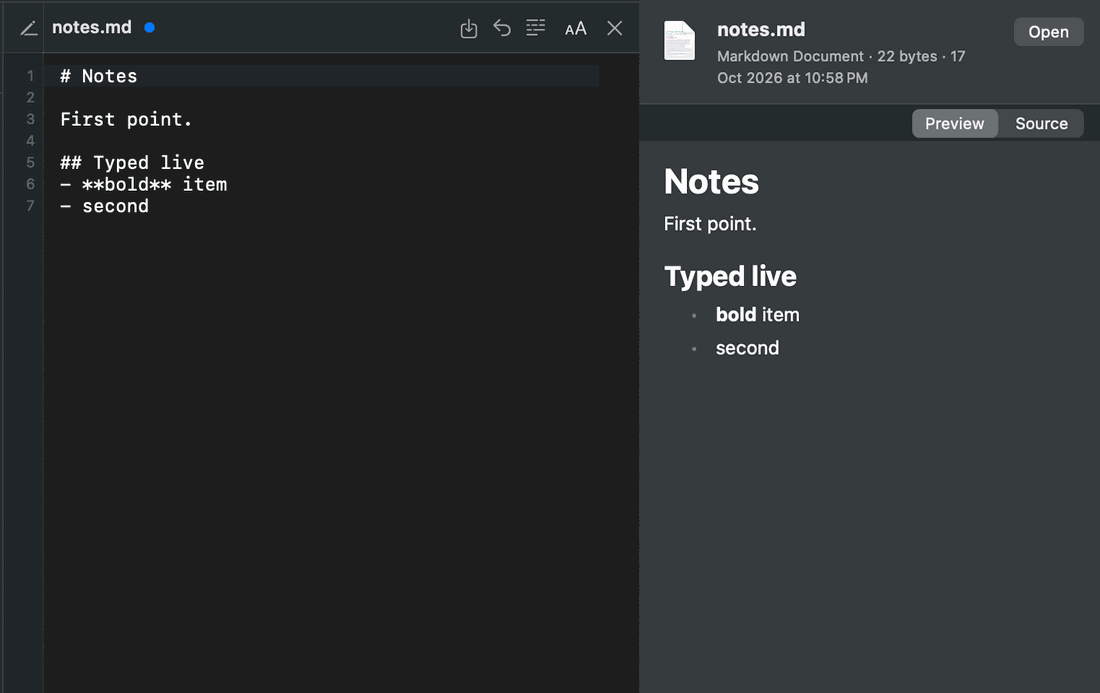
Task: Click the line '- **bold** item' in editor
Action: point(143,184)
